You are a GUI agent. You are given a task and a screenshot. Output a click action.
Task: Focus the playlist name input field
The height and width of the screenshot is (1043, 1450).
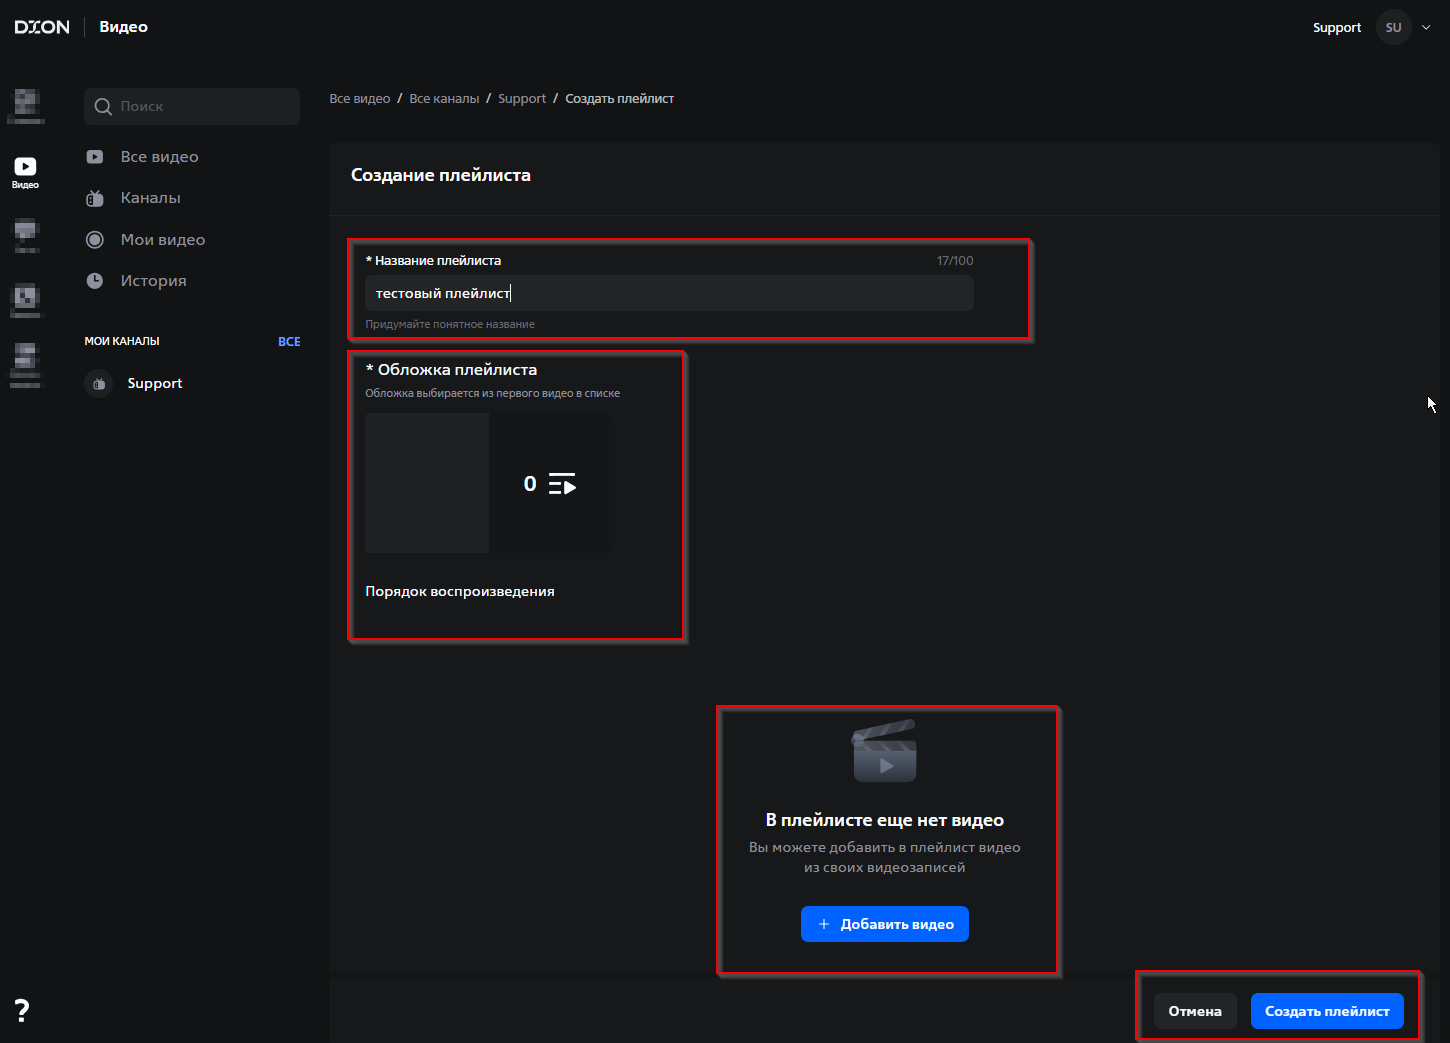[x=668, y=294]
